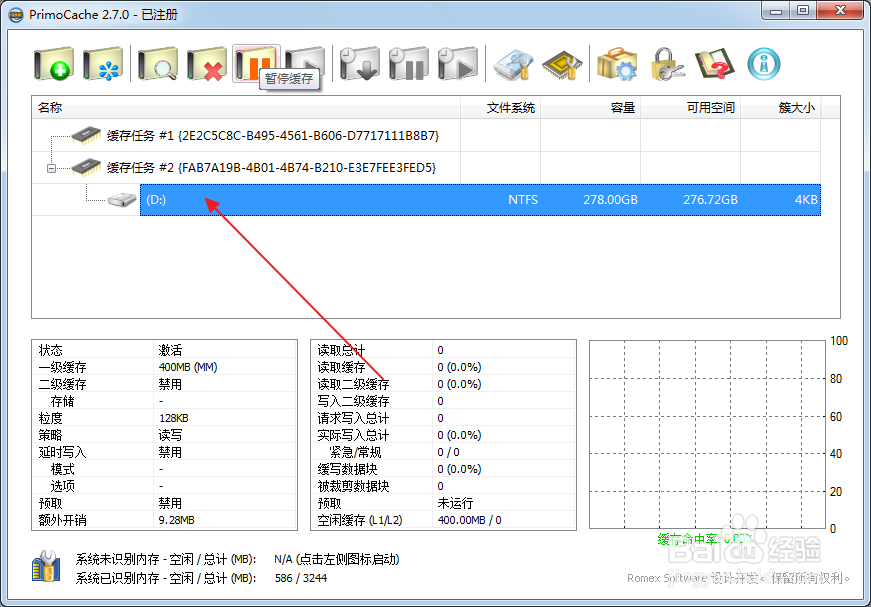Close the PrimoCache window
This screenshot has width=871, height=607.
[x=840, y=11]
